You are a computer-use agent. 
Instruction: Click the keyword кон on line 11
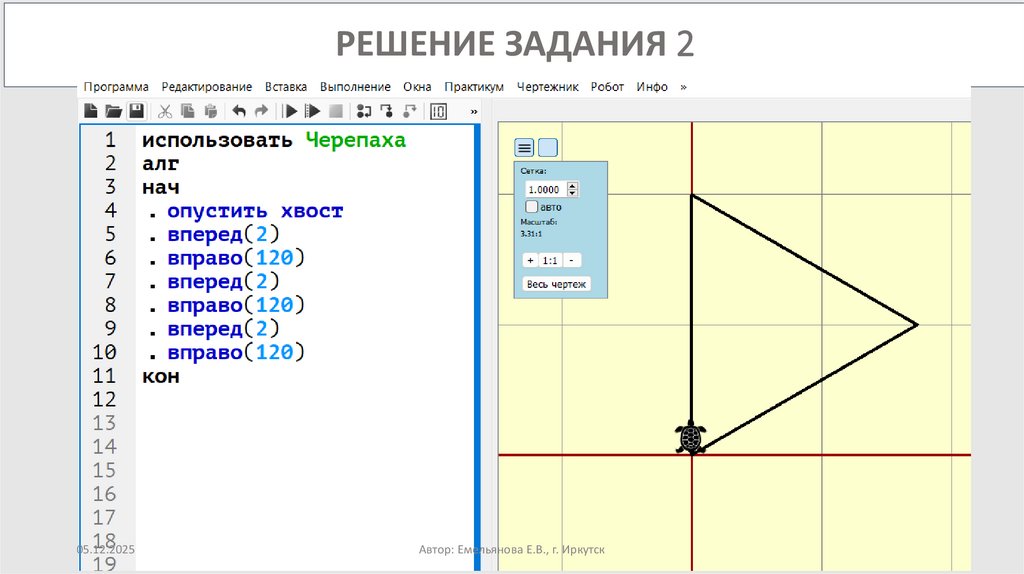pos(161,376)
